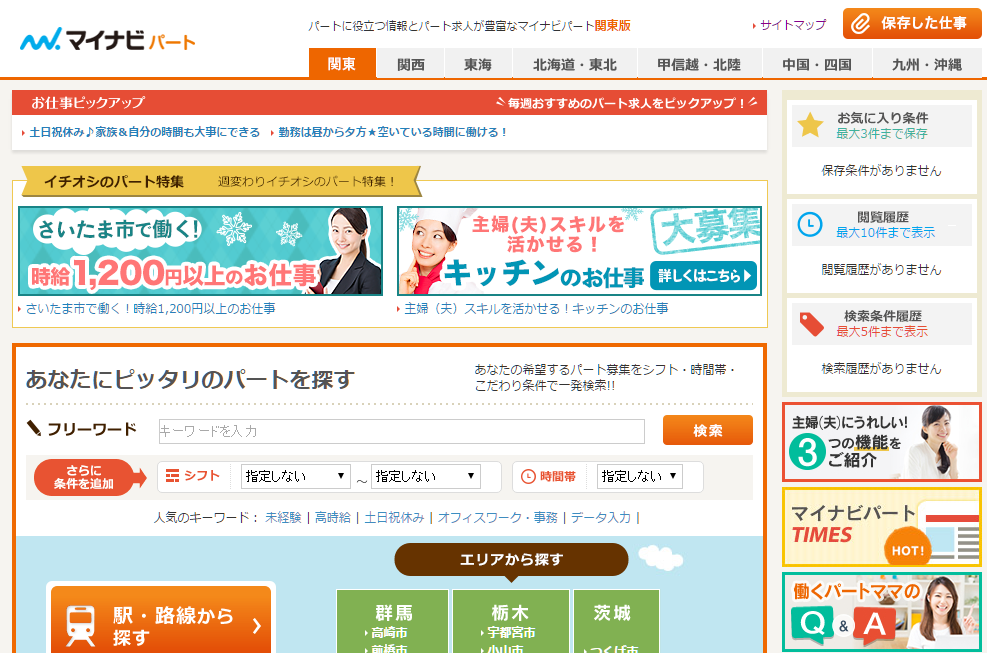Open the マイナビパート TIMES banner

[882, 527]
